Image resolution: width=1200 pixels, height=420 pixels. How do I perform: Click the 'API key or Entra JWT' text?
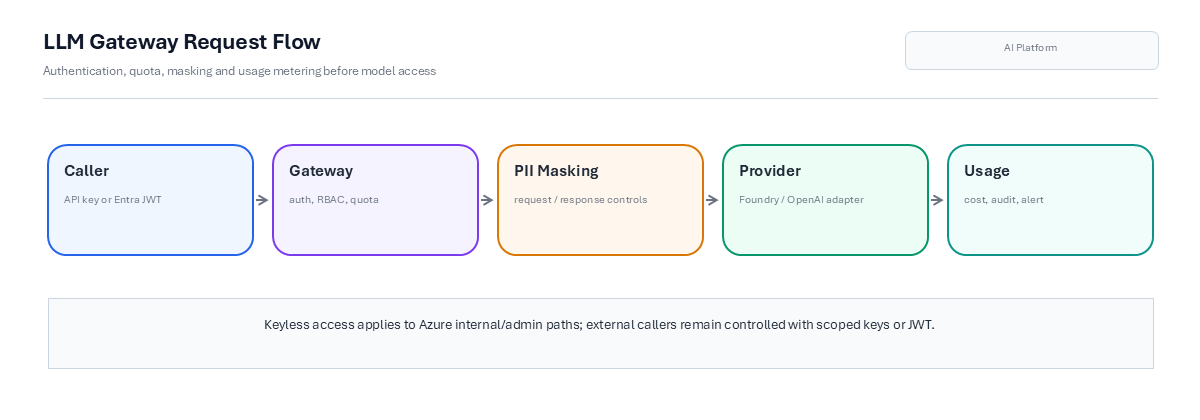[x=113, y=199]
